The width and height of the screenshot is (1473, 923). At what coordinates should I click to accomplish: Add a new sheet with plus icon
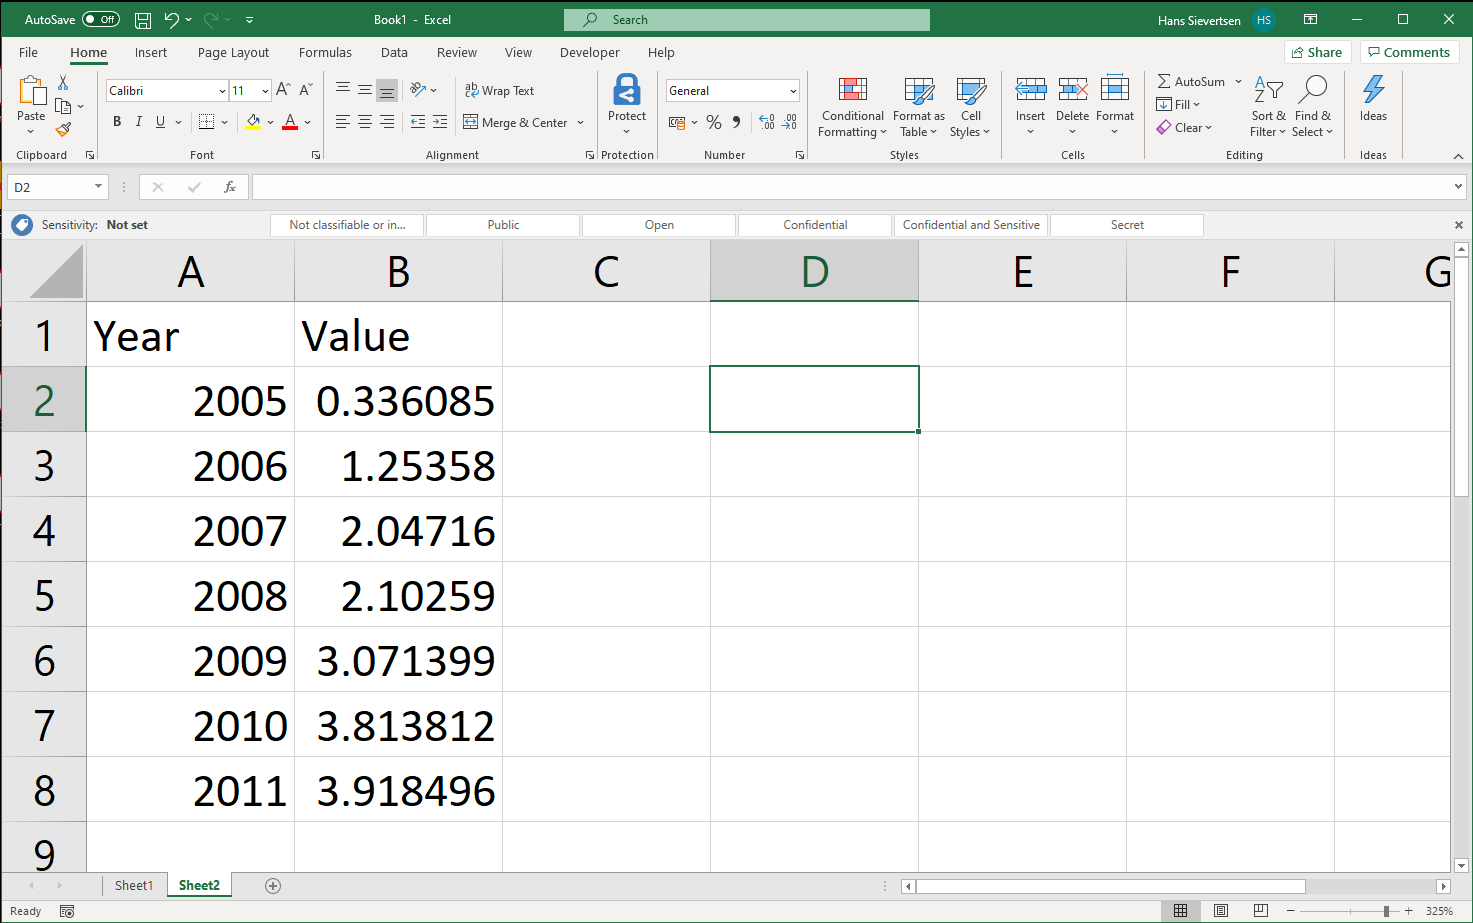(x=273, y=886)
